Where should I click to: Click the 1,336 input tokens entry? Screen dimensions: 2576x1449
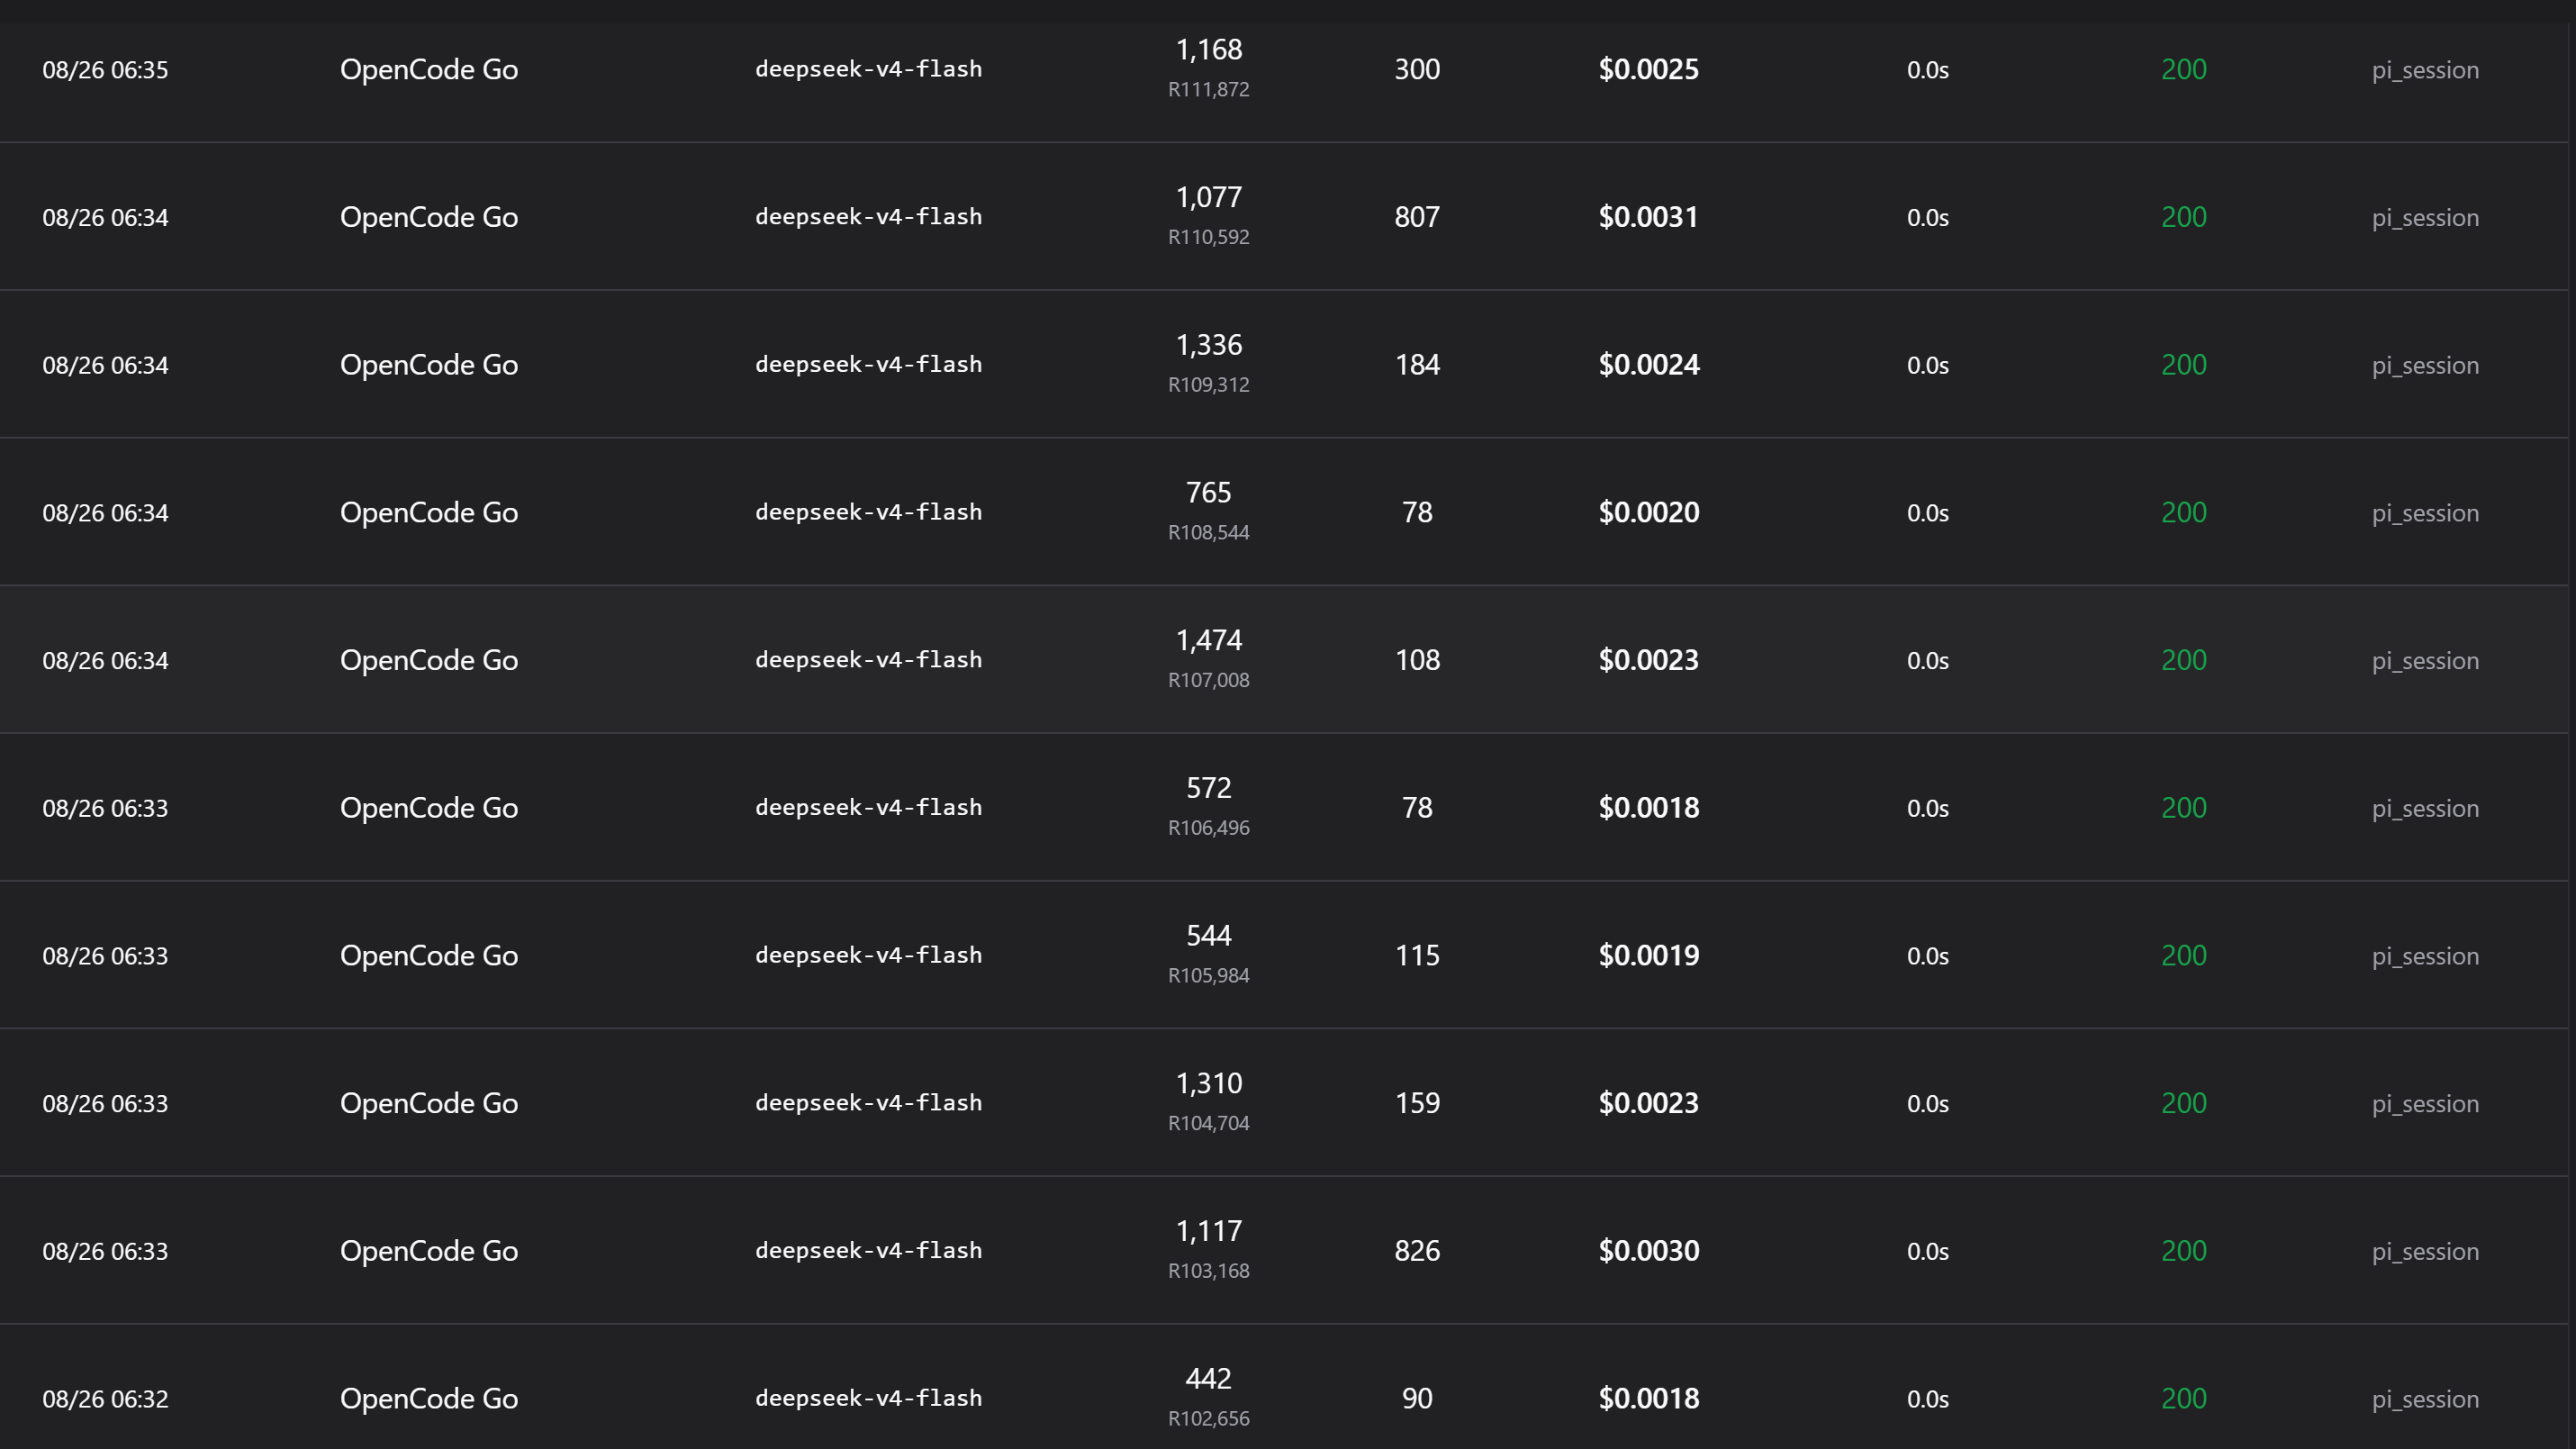pos(1208,345)
